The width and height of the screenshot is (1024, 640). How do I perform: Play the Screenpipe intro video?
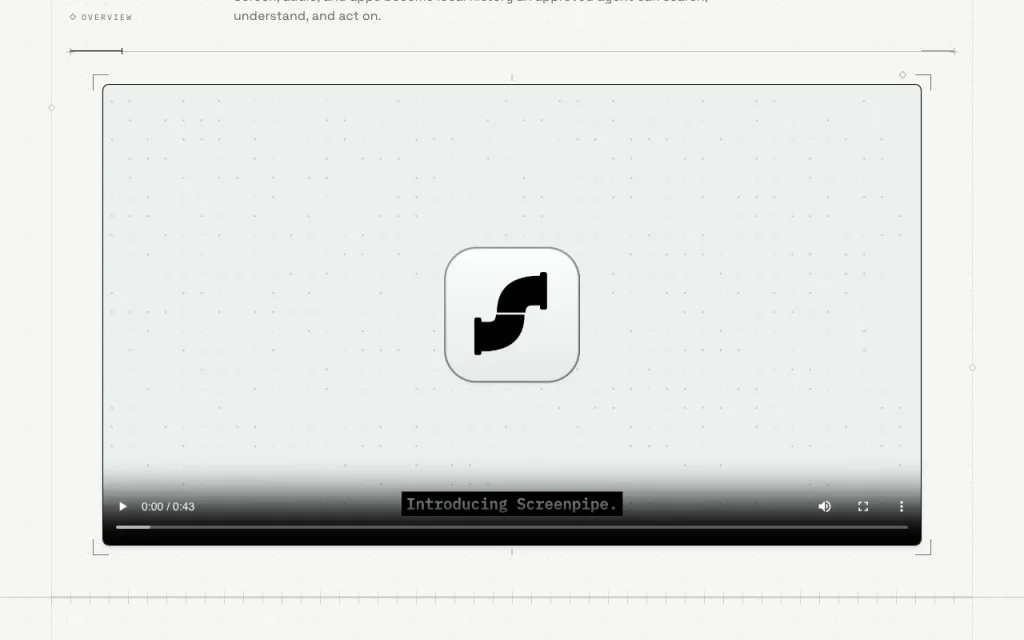point(122,506)
